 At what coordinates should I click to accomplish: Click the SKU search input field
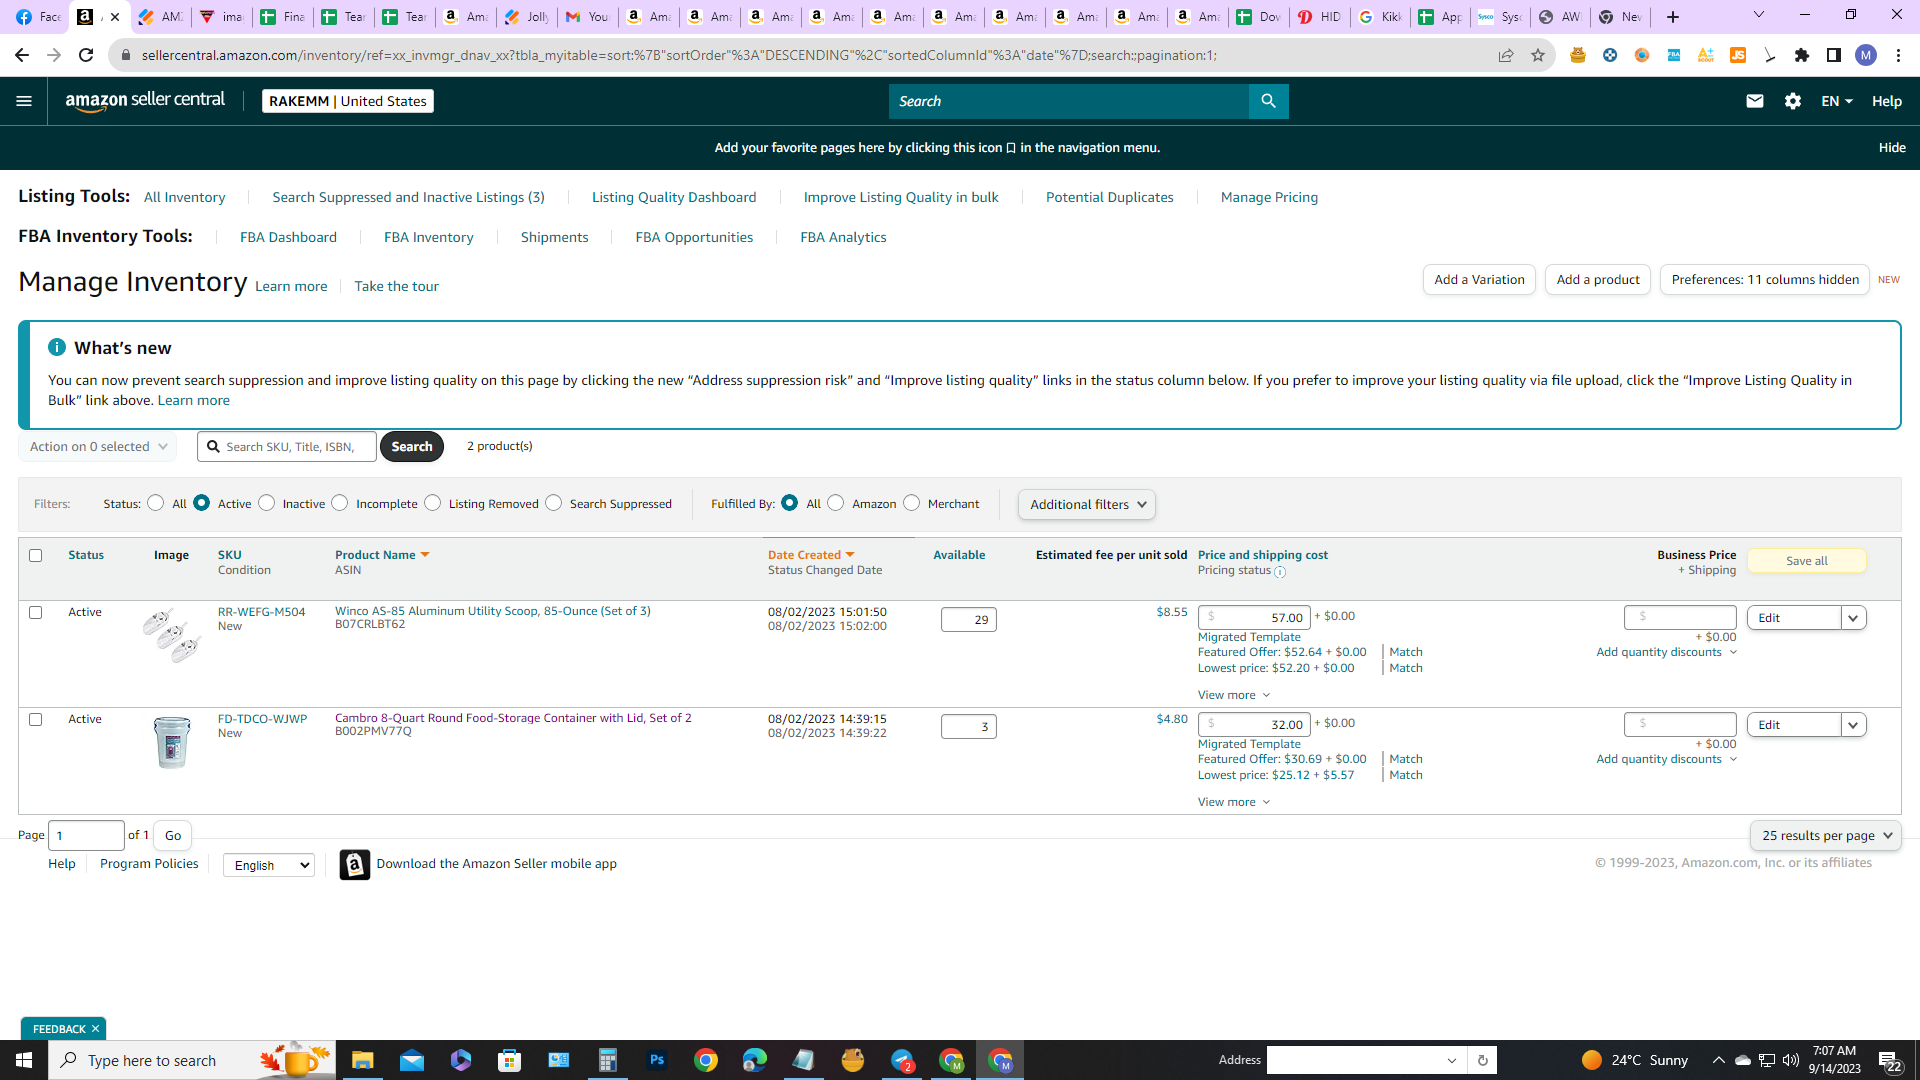[288, 447]
